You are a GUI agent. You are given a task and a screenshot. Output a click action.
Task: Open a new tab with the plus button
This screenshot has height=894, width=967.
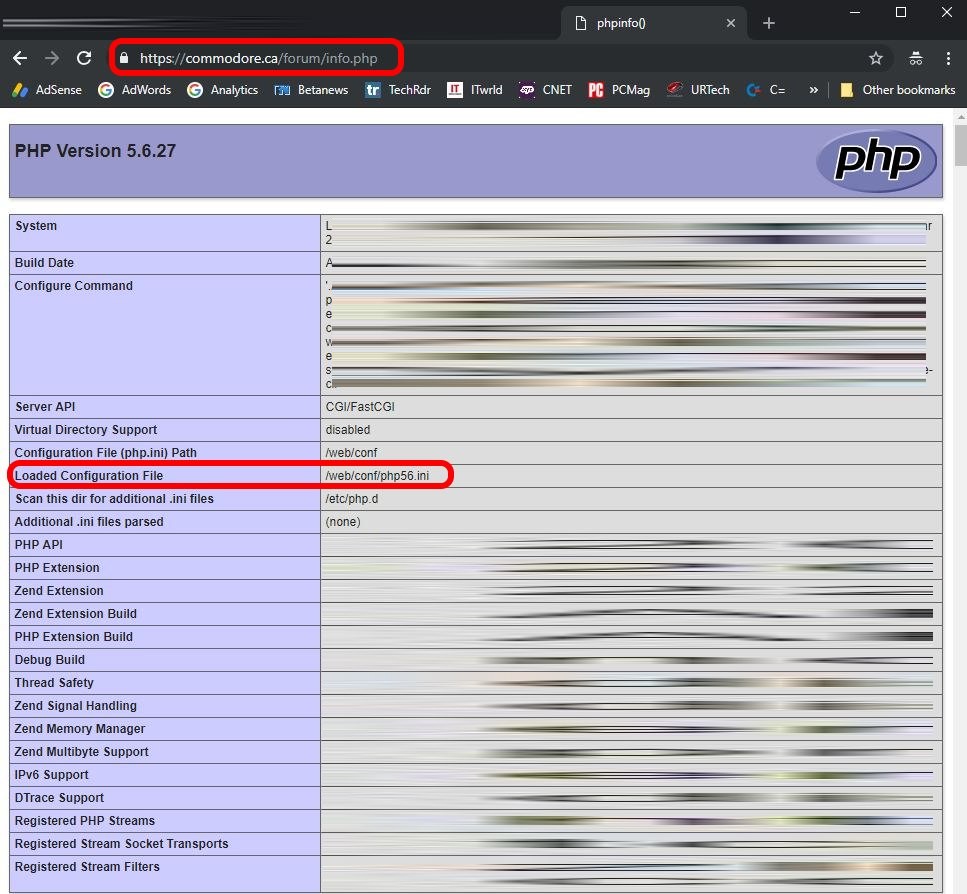click(x=768, y=23)
